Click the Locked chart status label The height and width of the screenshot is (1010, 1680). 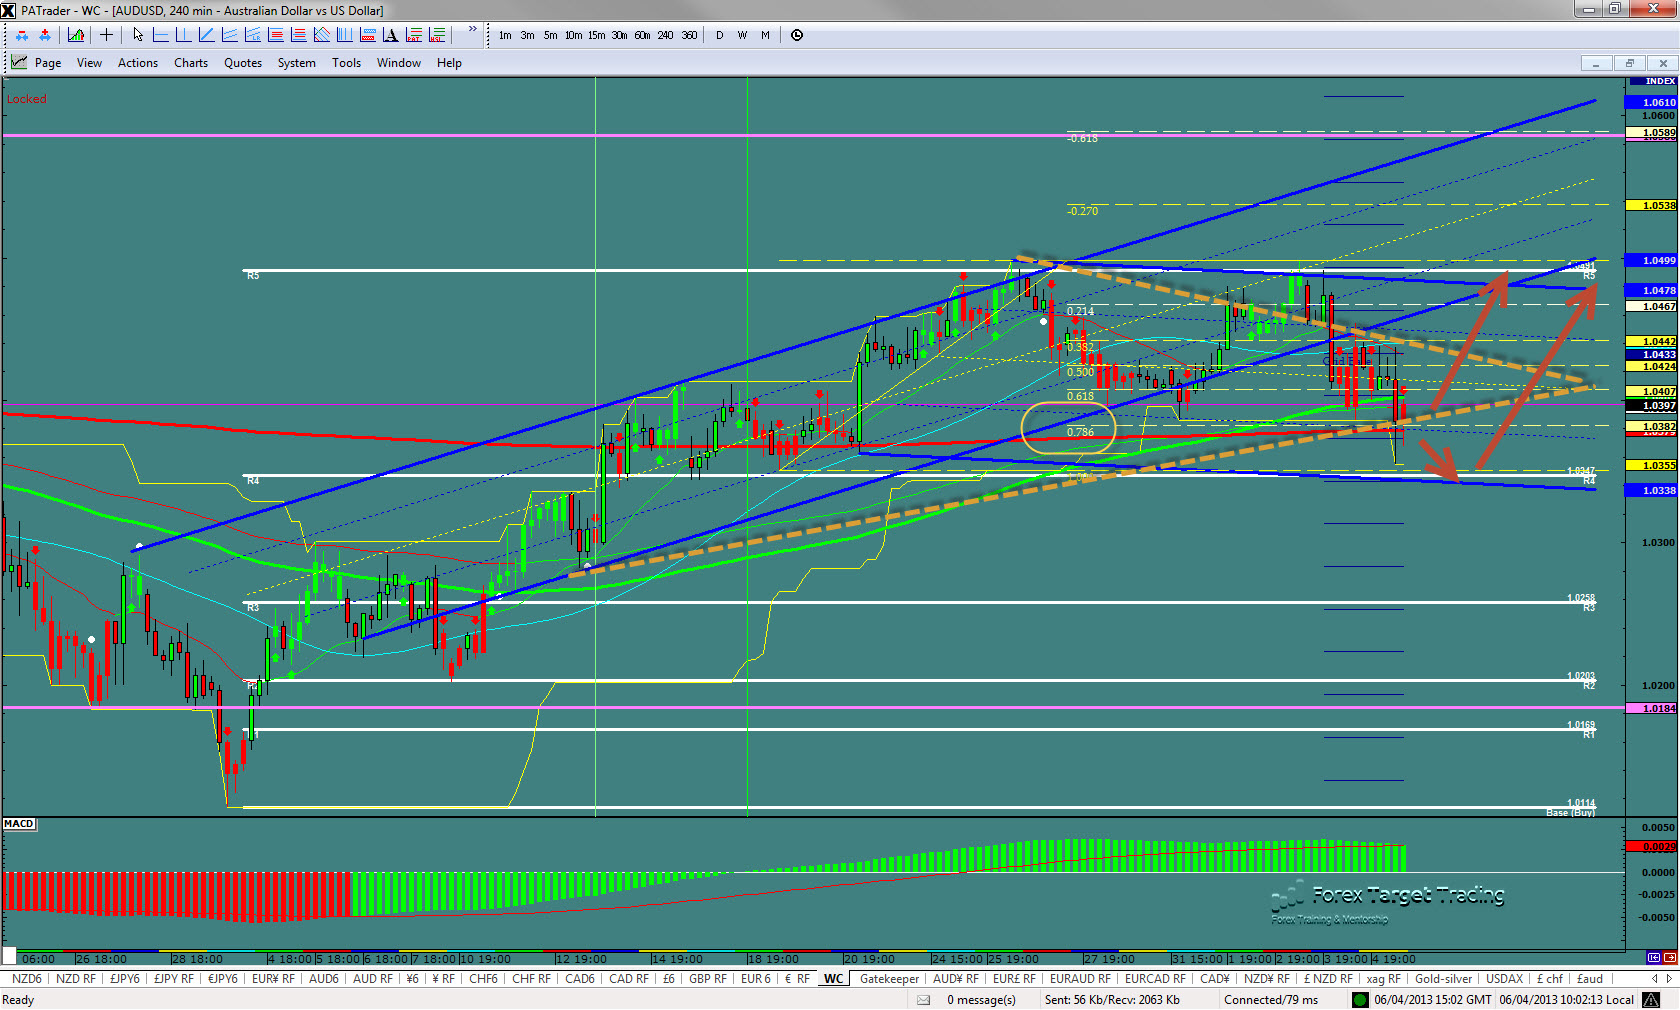(x=26, y=99)
